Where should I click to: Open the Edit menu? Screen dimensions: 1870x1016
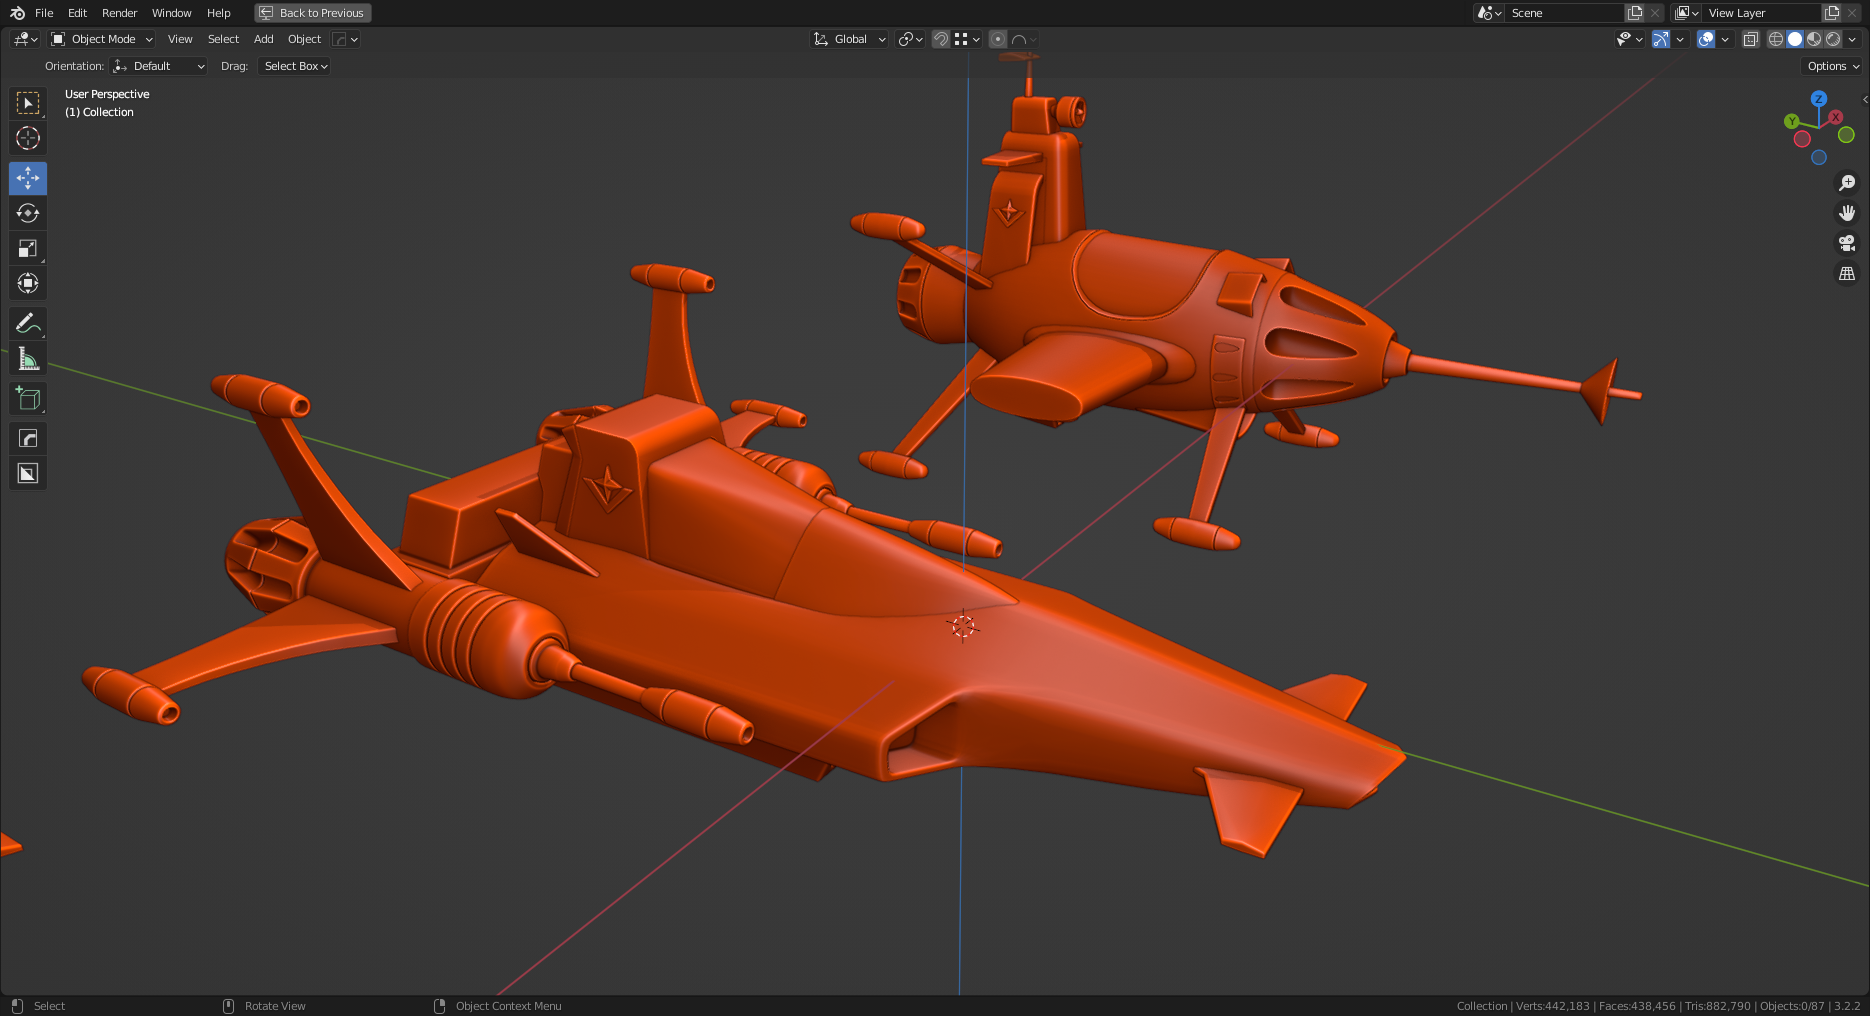click(x=77, y=13)
